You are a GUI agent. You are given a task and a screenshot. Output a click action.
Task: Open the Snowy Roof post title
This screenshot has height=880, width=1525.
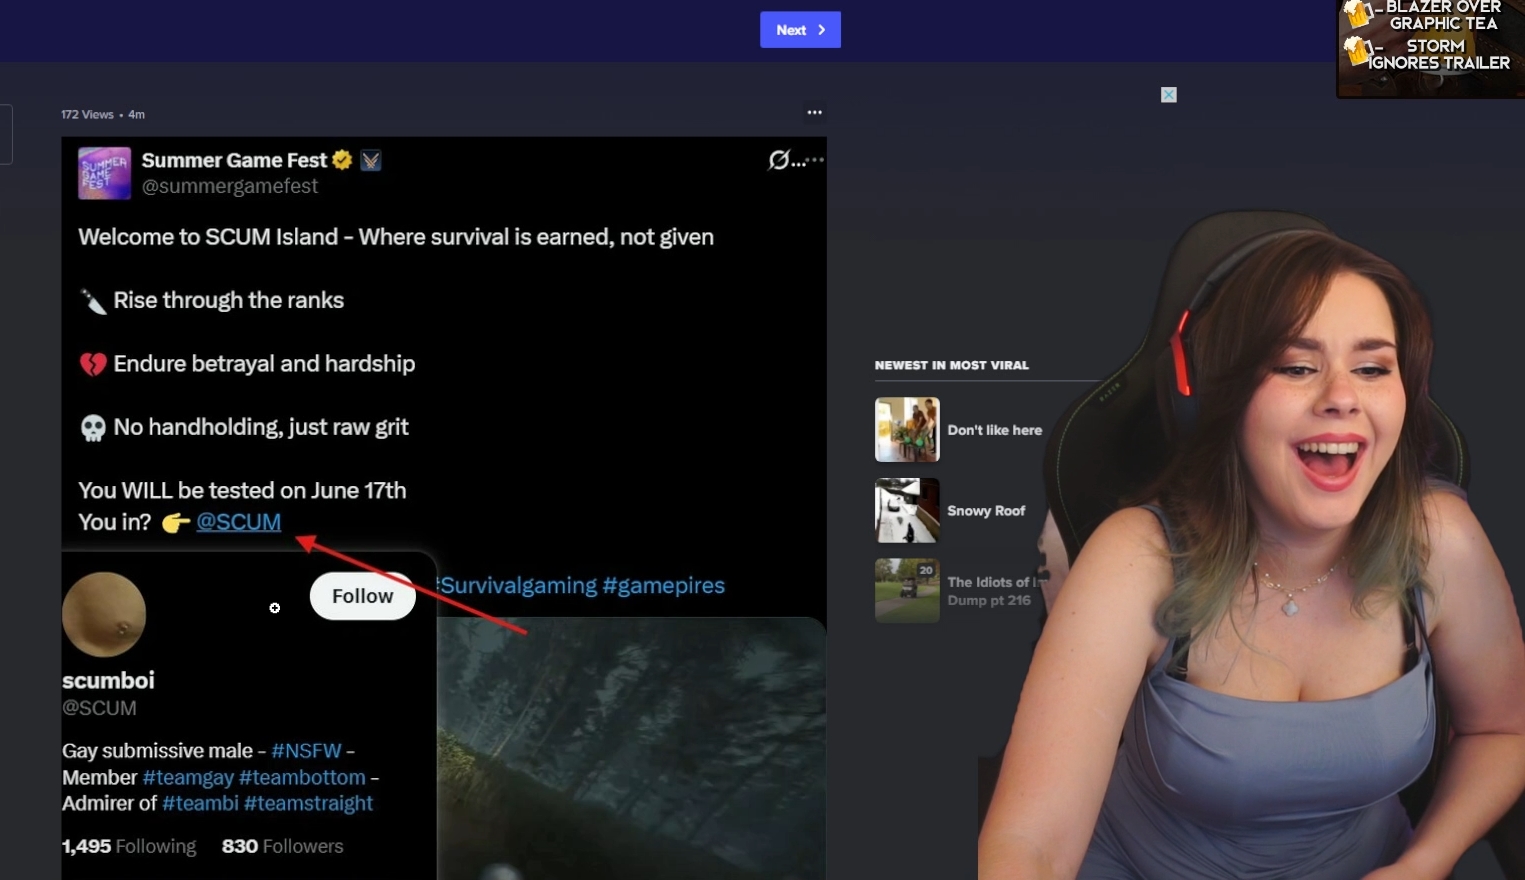click(x=986, y=511)
